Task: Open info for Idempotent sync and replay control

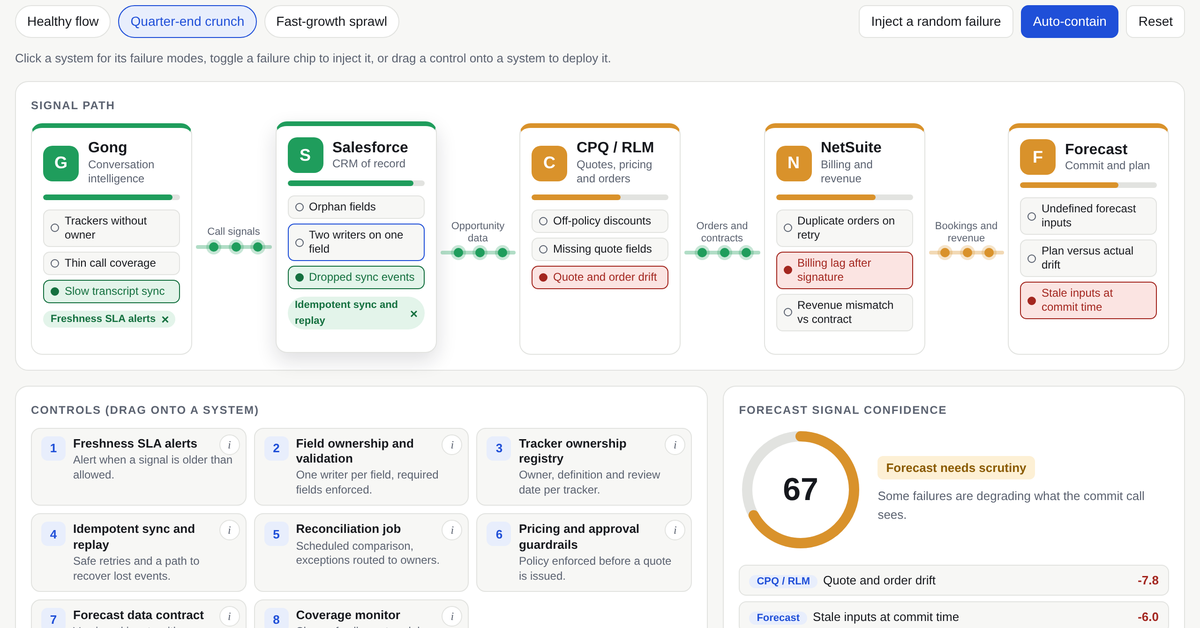Action: click(x=229, y=530)
